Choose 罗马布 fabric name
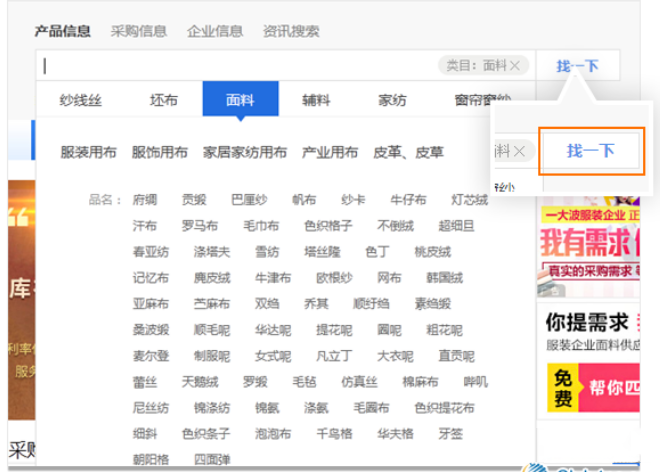This screenshot has height=472, width=660. coord(200,226)
